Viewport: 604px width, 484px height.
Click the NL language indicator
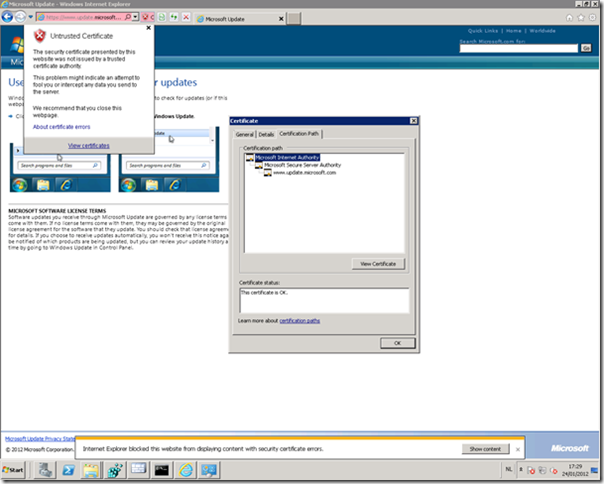(509, 469)
